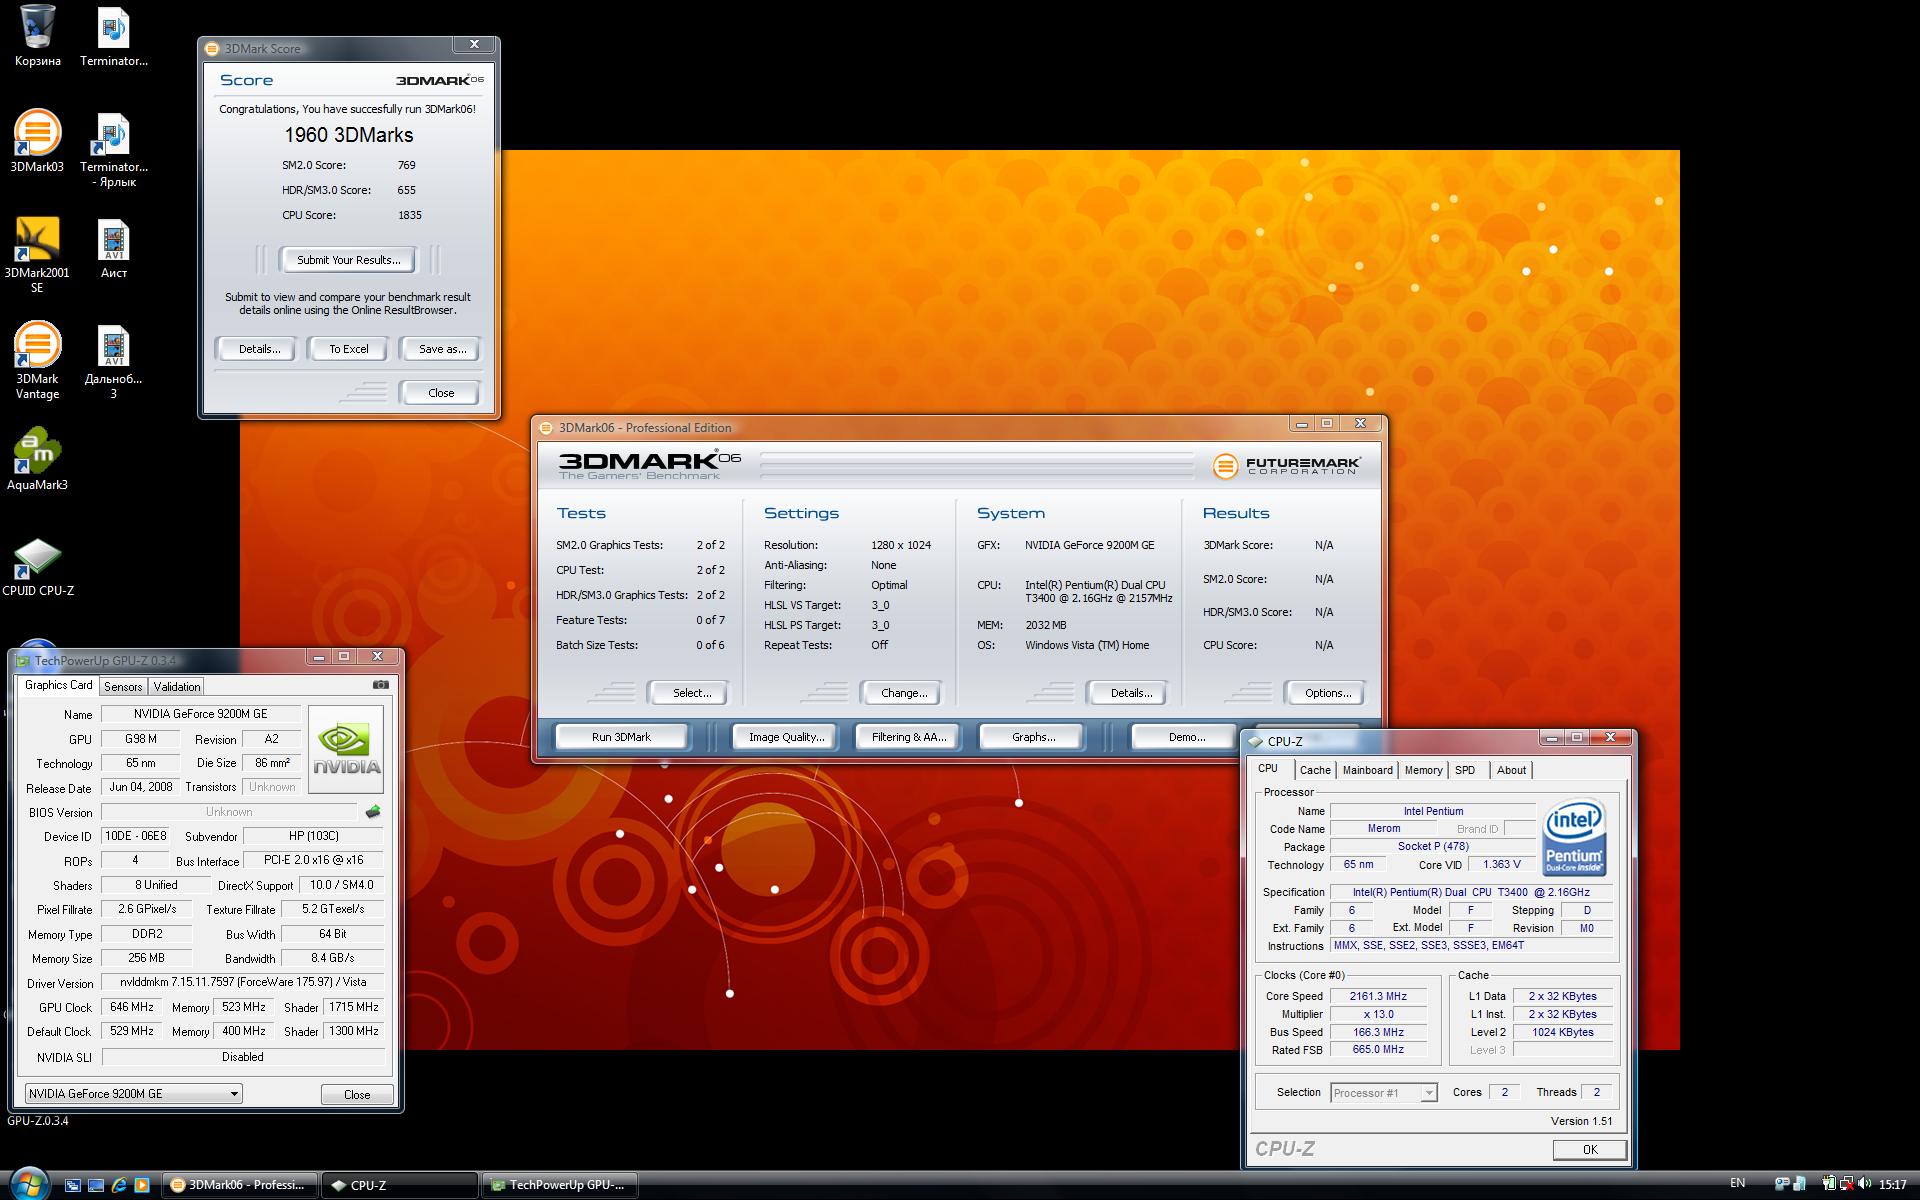This screenshot has height=1200, width=1920.
Task: Open the 3DMark03 desktop shortcut
Action: pos(37,142)
